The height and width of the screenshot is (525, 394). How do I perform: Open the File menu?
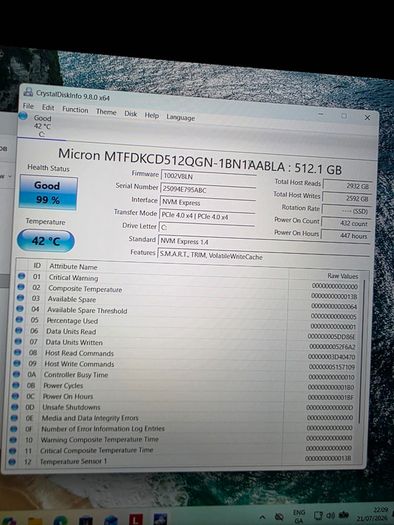click(28, 106)
